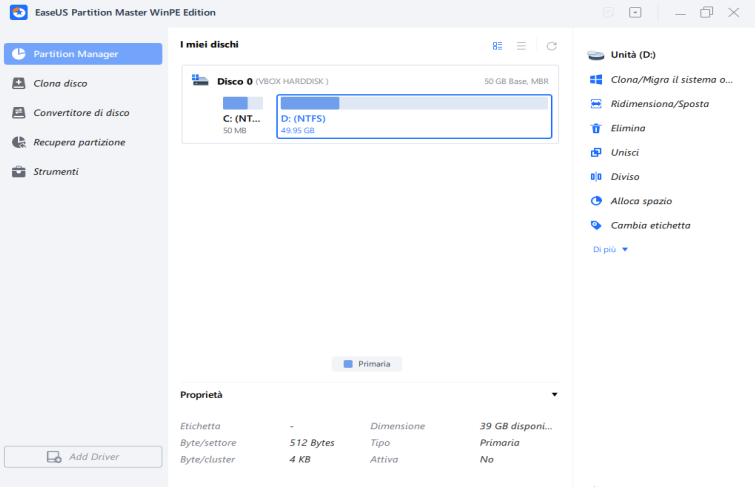Screen dimensions: 755x487
Task: Click the Cambia etichetta tag icon
Action: click(x=596, y=225)
